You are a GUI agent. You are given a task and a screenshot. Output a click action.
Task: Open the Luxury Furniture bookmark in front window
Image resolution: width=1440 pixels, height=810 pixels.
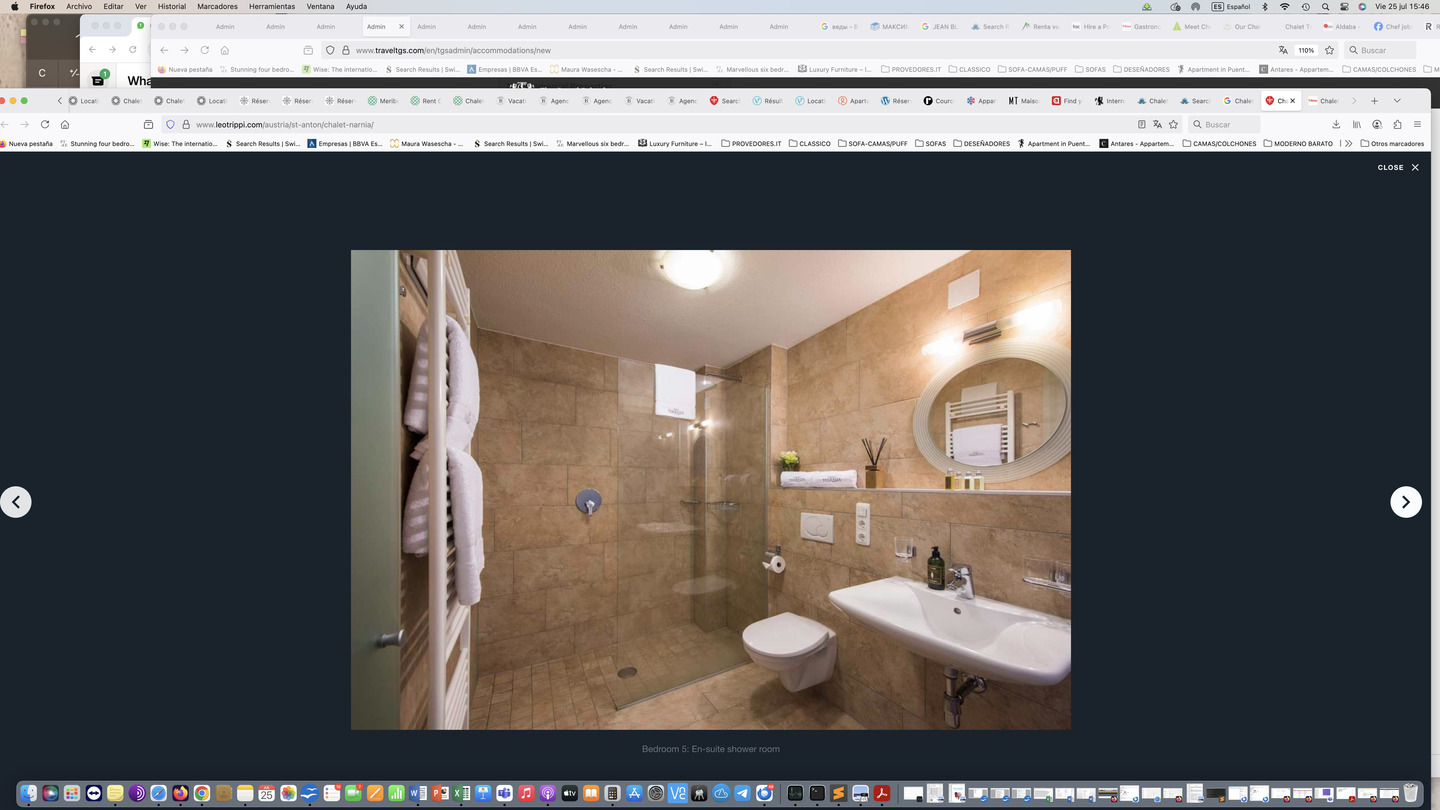675,143
